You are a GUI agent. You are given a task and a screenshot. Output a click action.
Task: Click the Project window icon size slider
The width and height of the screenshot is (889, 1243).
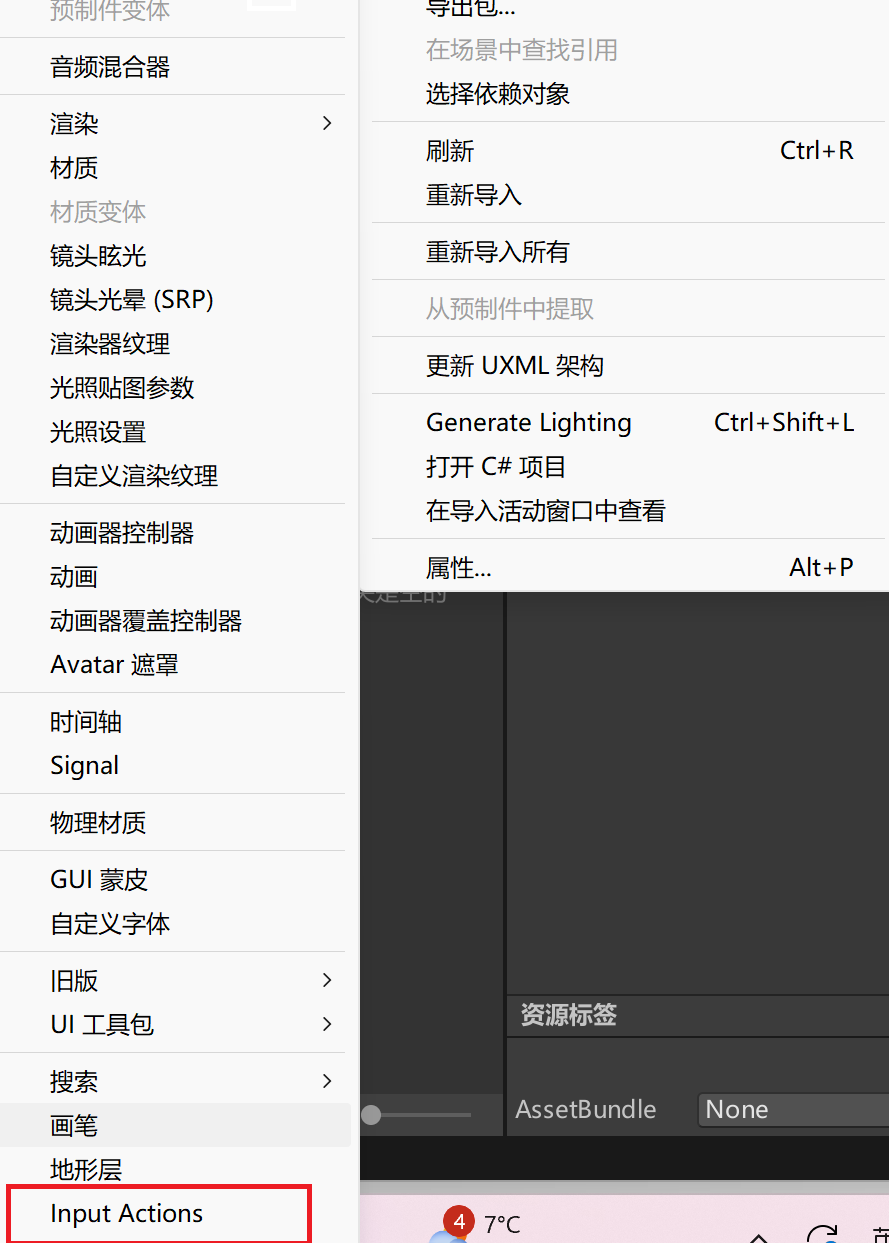[416, 1114]
